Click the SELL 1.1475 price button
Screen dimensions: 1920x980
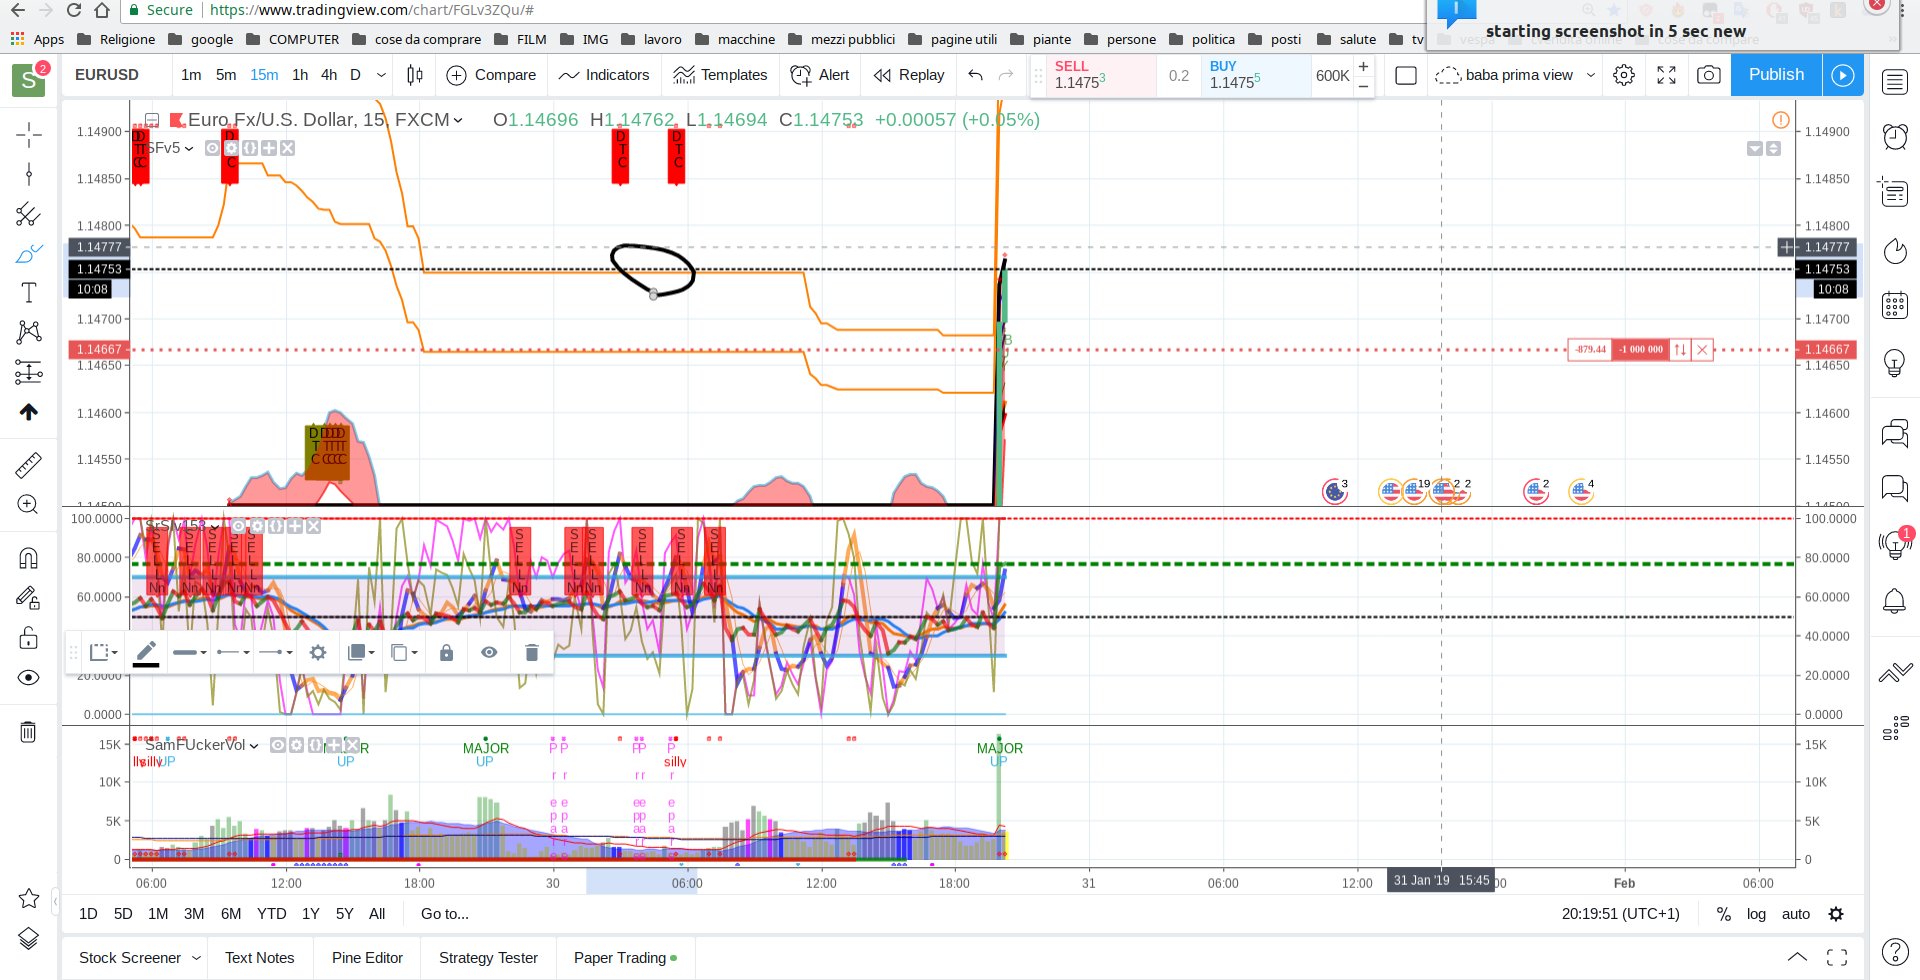(x=1102, y=75)
